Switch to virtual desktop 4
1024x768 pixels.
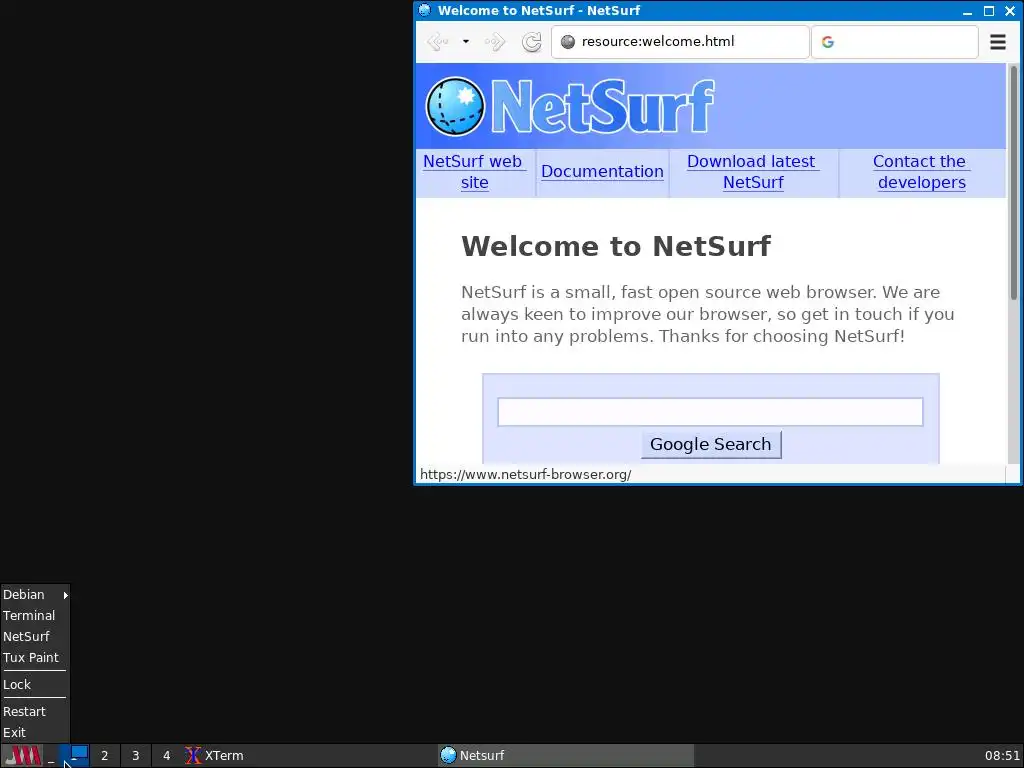[x=166, y=756]
